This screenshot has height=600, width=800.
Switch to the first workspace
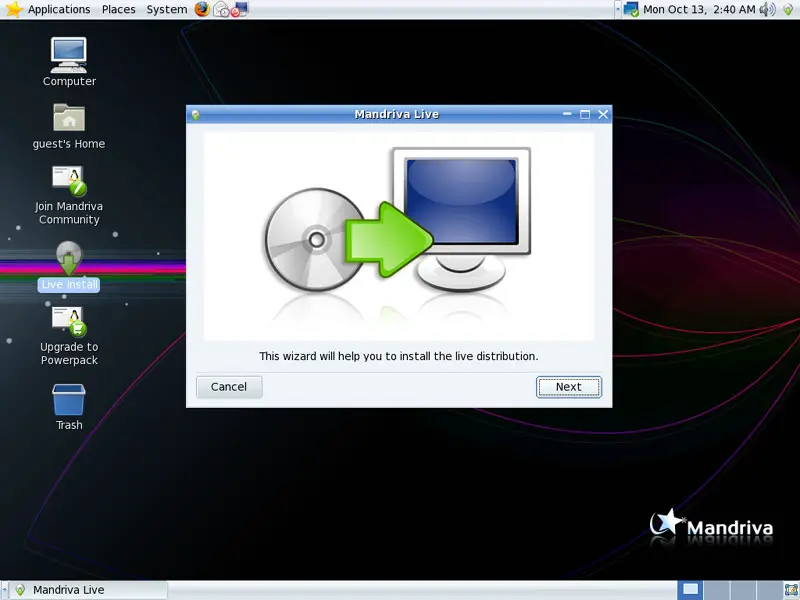[x=690, y=590]
